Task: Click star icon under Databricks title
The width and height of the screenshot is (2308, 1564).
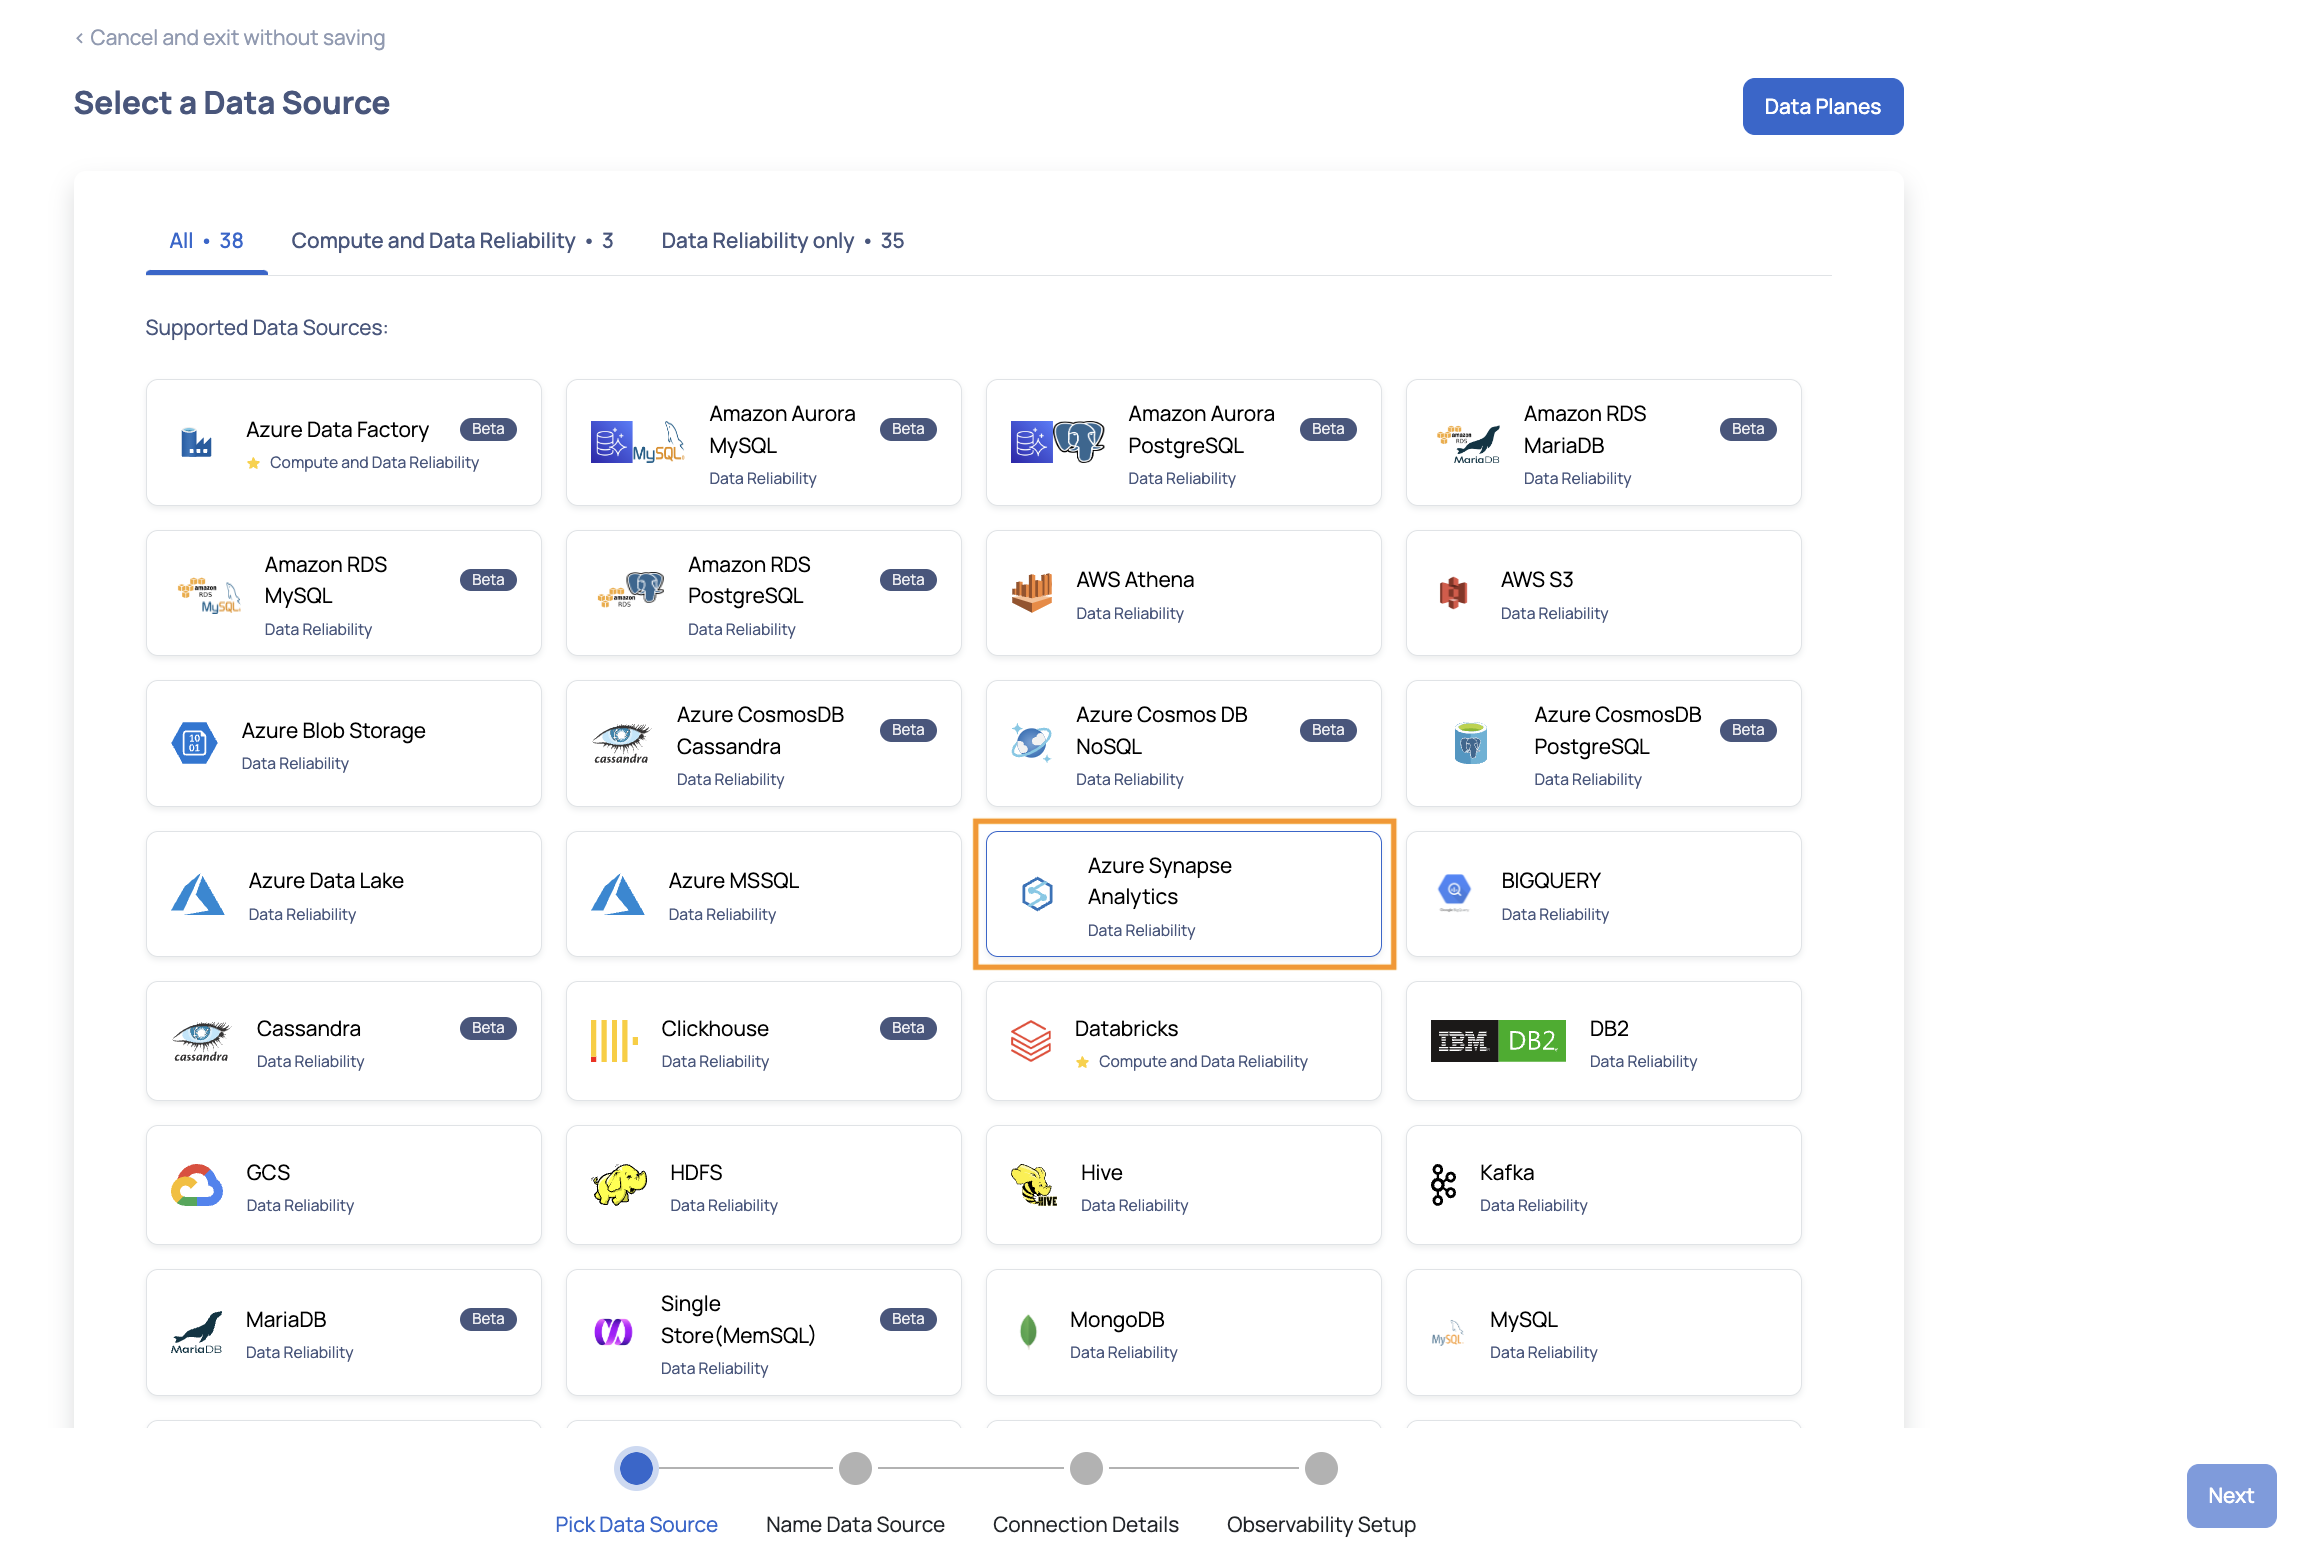Action: tap(1082, 1062)
